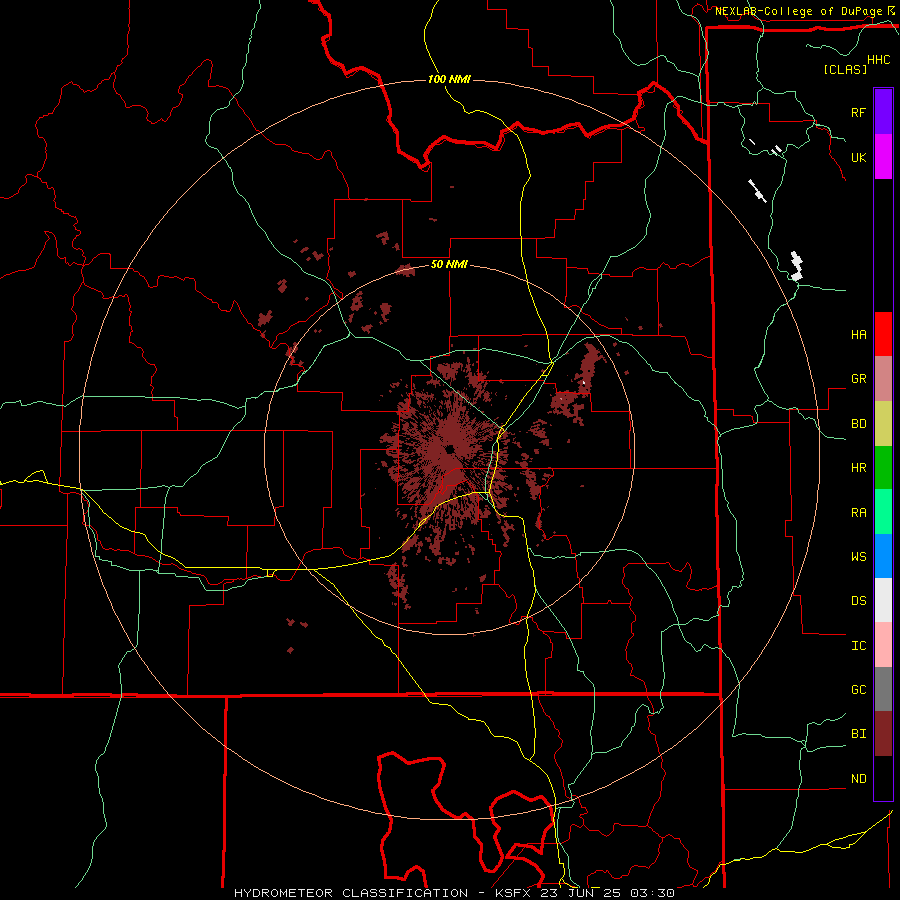Click the 03:30 timestamp
The image size is (900, 900).
click(x=652, y=893)
